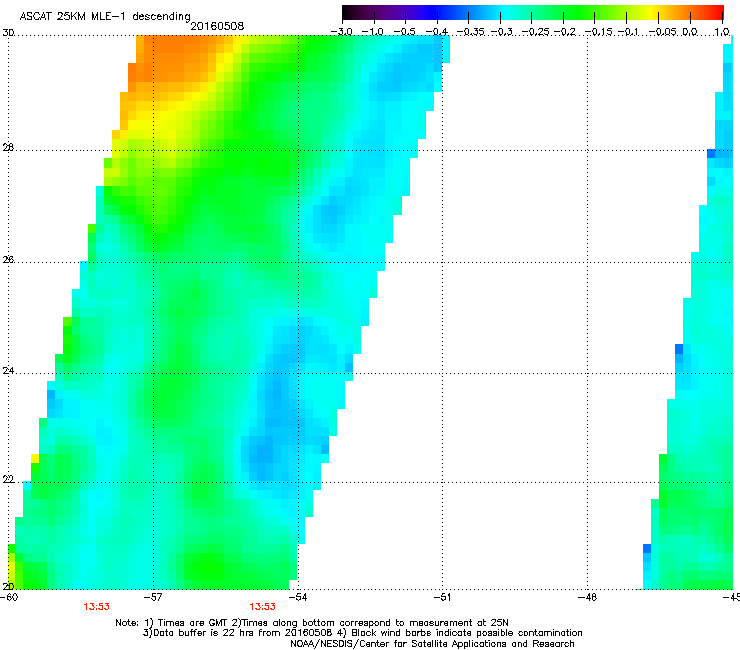Click the red 13:53 time below -57
Viewport: 740px width, 650px height.
pyautogui.click(x=97, y=607)
